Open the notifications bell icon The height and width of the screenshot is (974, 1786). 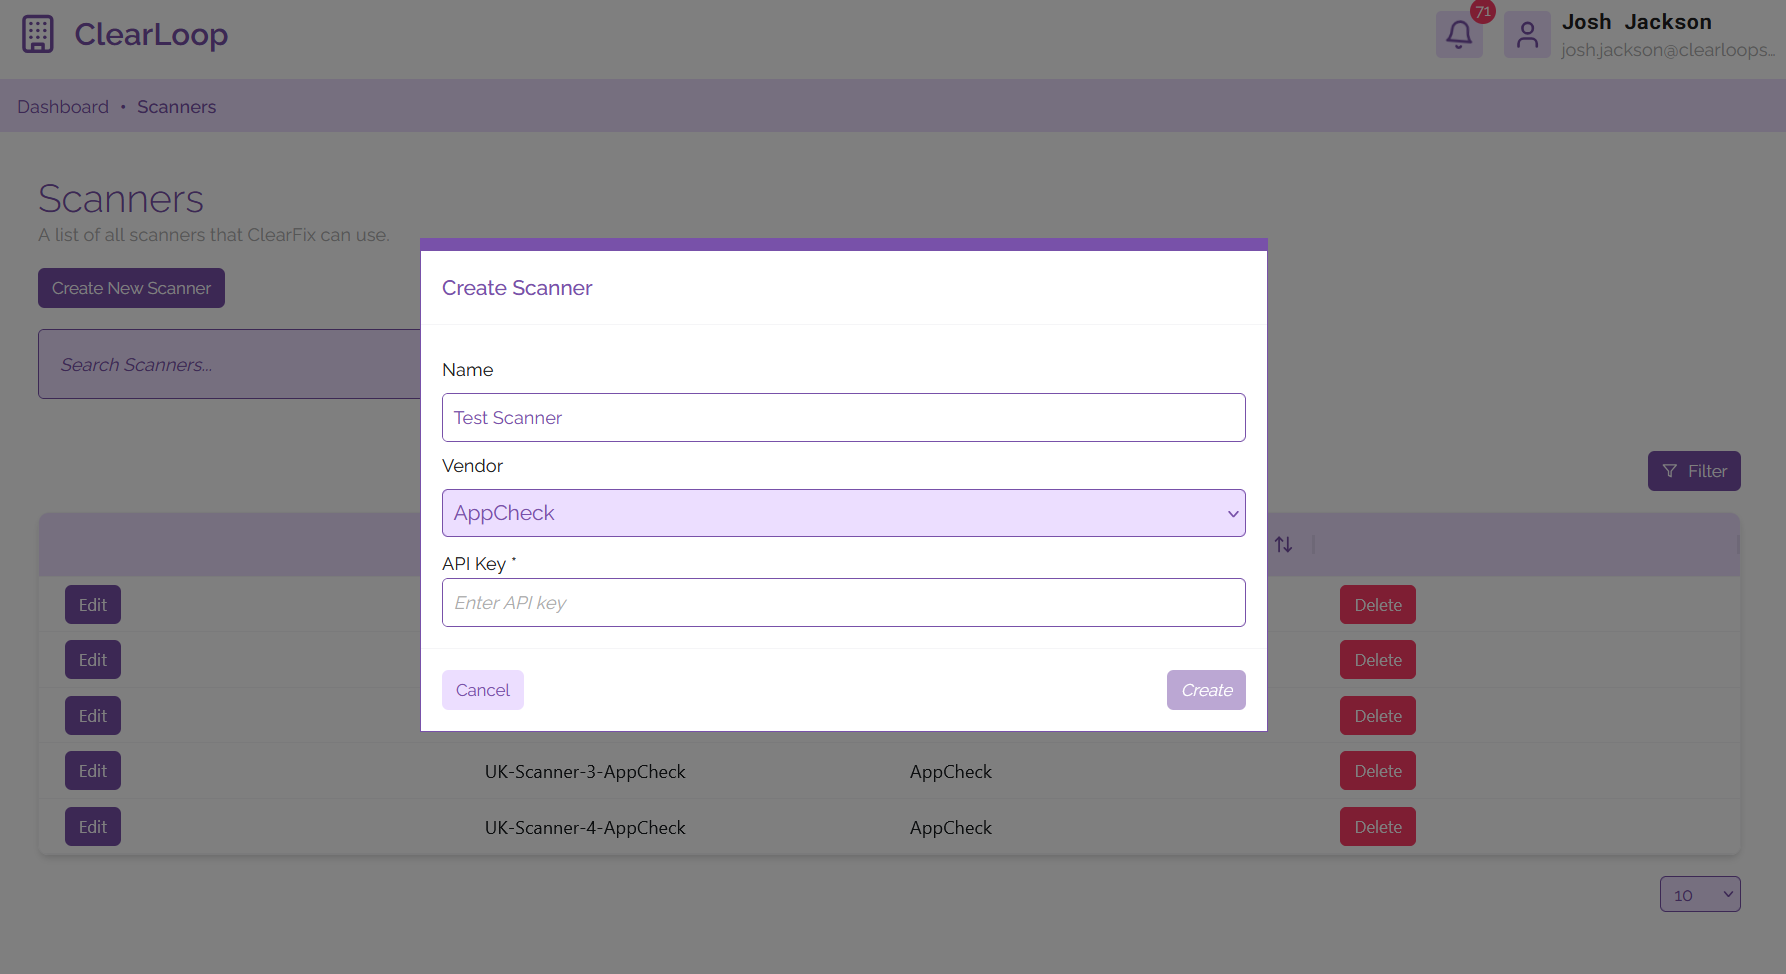[1459, 34]
